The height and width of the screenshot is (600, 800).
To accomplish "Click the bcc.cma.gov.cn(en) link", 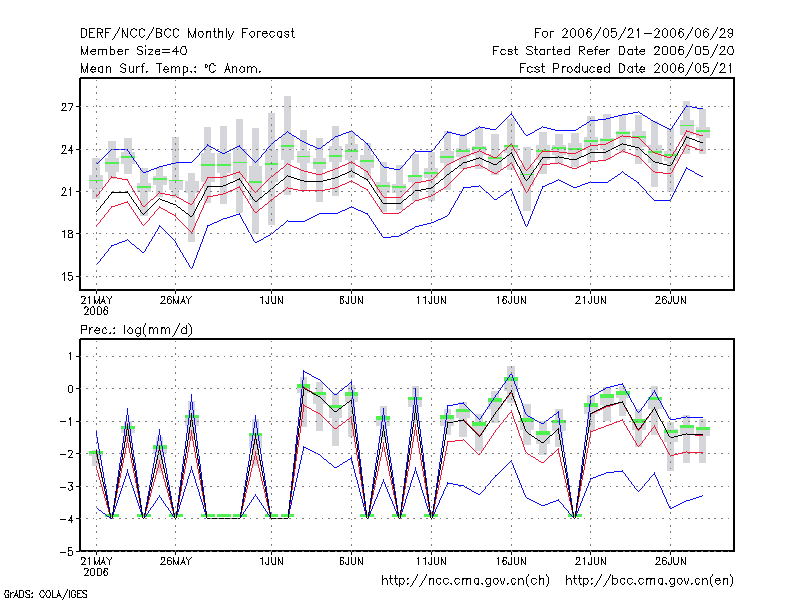I will pyautogui.click(x=649, y=581).
